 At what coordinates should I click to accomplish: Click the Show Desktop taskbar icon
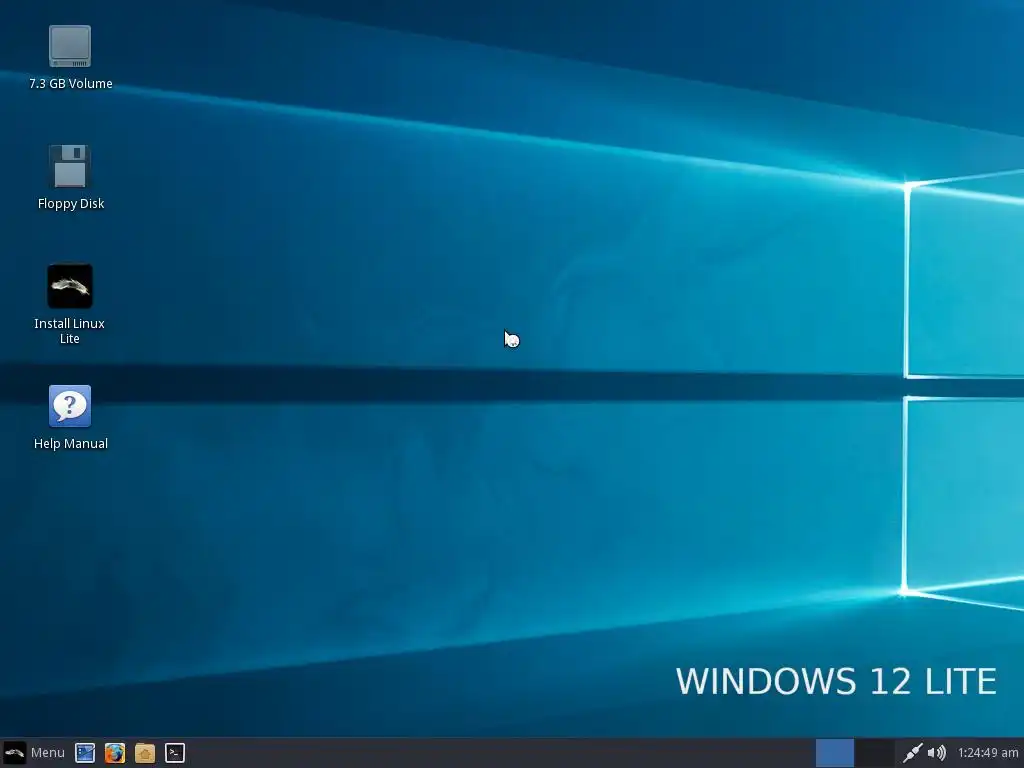(x=85, y=753)
